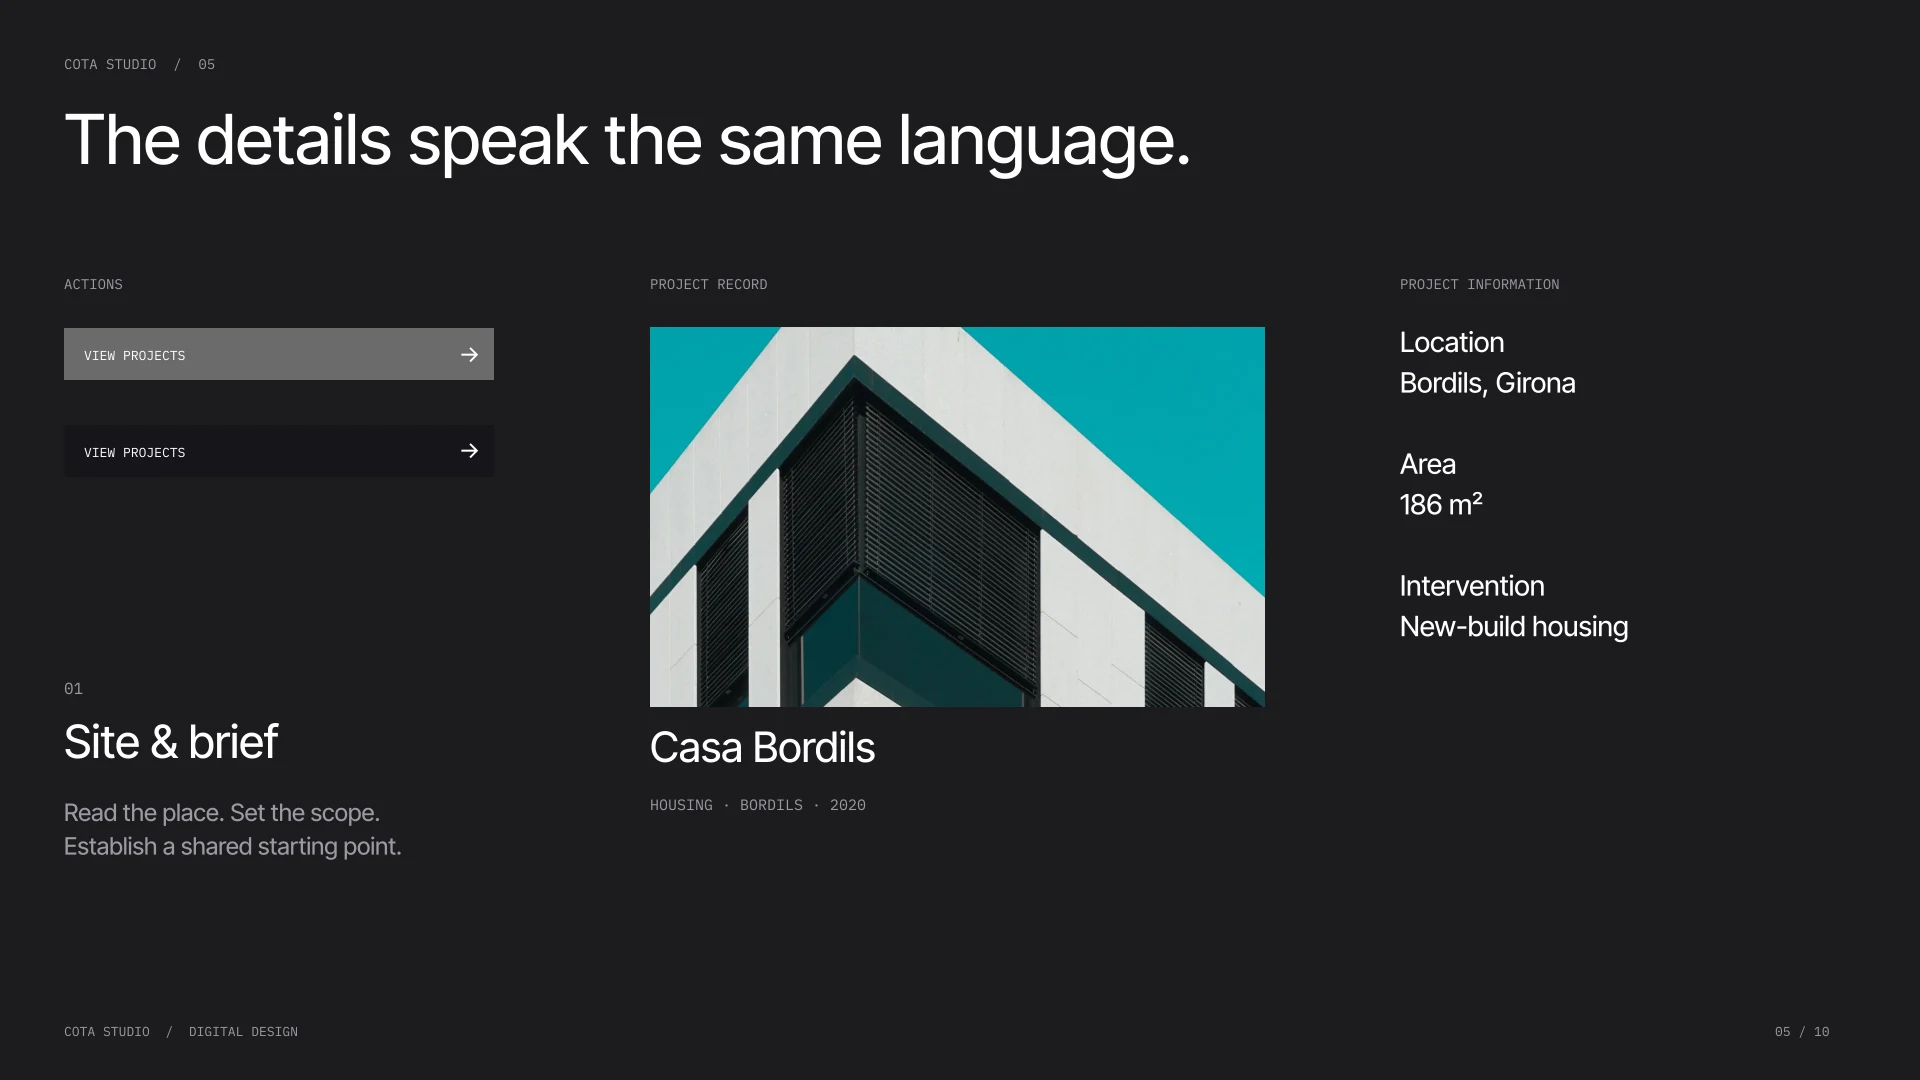Open the Casa Bordils building photo
This screenshot has width=1920, height=1080.
[957, 517]
